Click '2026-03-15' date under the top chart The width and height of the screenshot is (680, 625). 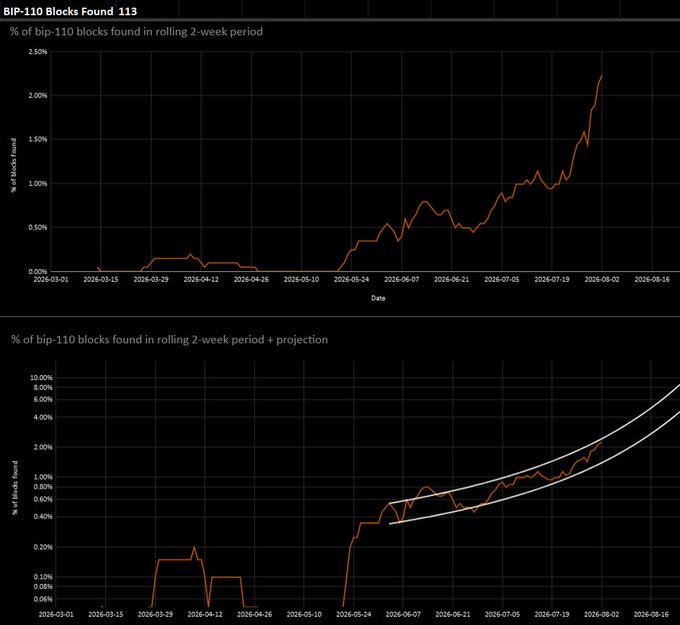point(101,279)
